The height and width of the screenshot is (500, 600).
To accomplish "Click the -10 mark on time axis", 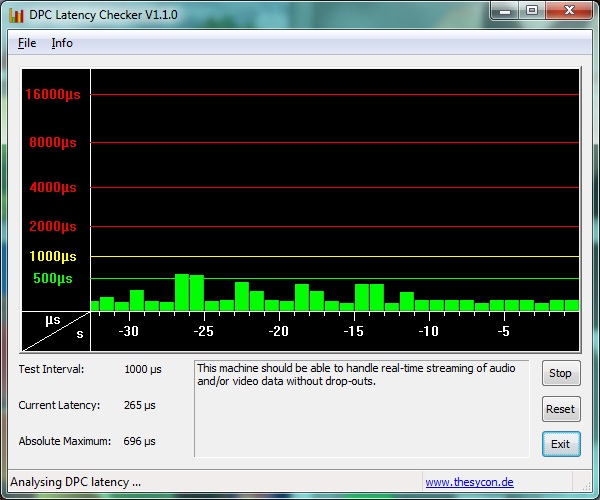I will point(428,331).
